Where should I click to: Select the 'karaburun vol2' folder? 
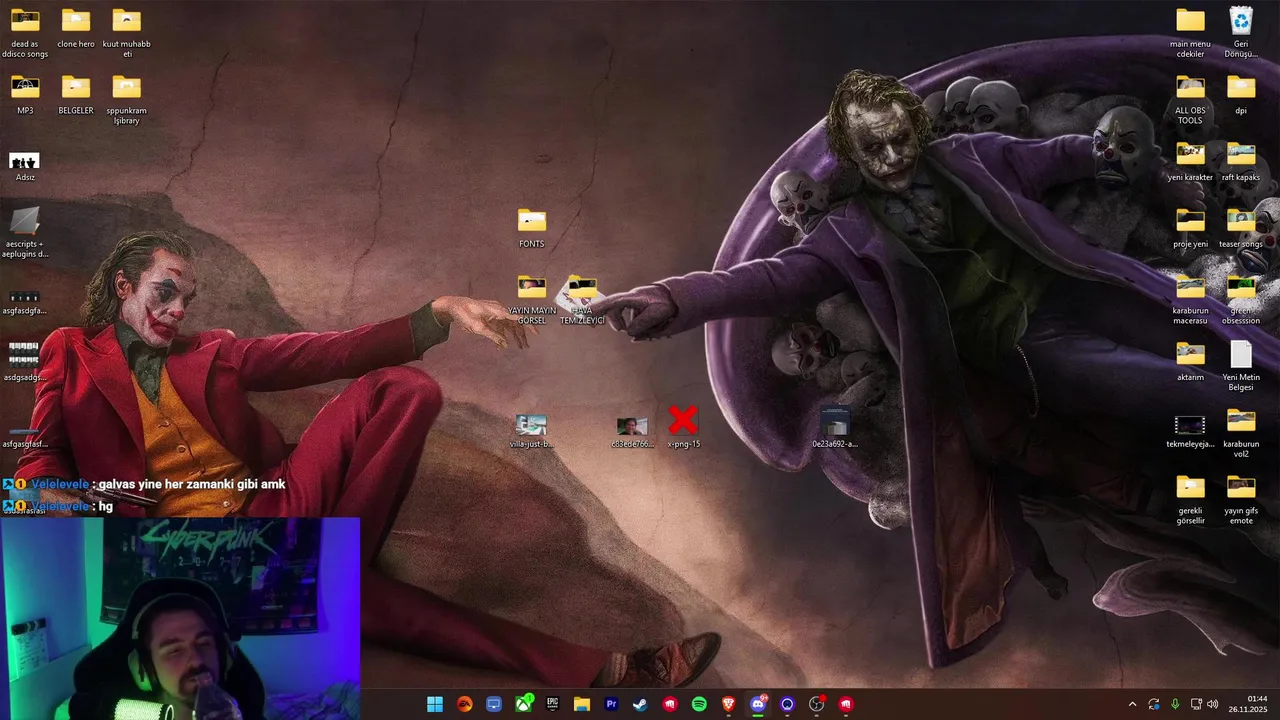pyautogui.click(x=1241, y=431)
